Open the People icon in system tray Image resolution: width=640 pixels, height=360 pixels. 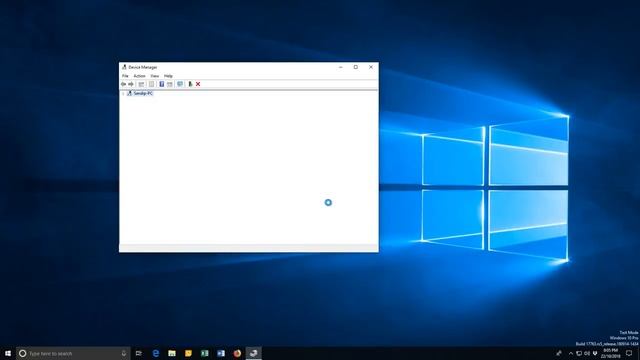point(559,353)
